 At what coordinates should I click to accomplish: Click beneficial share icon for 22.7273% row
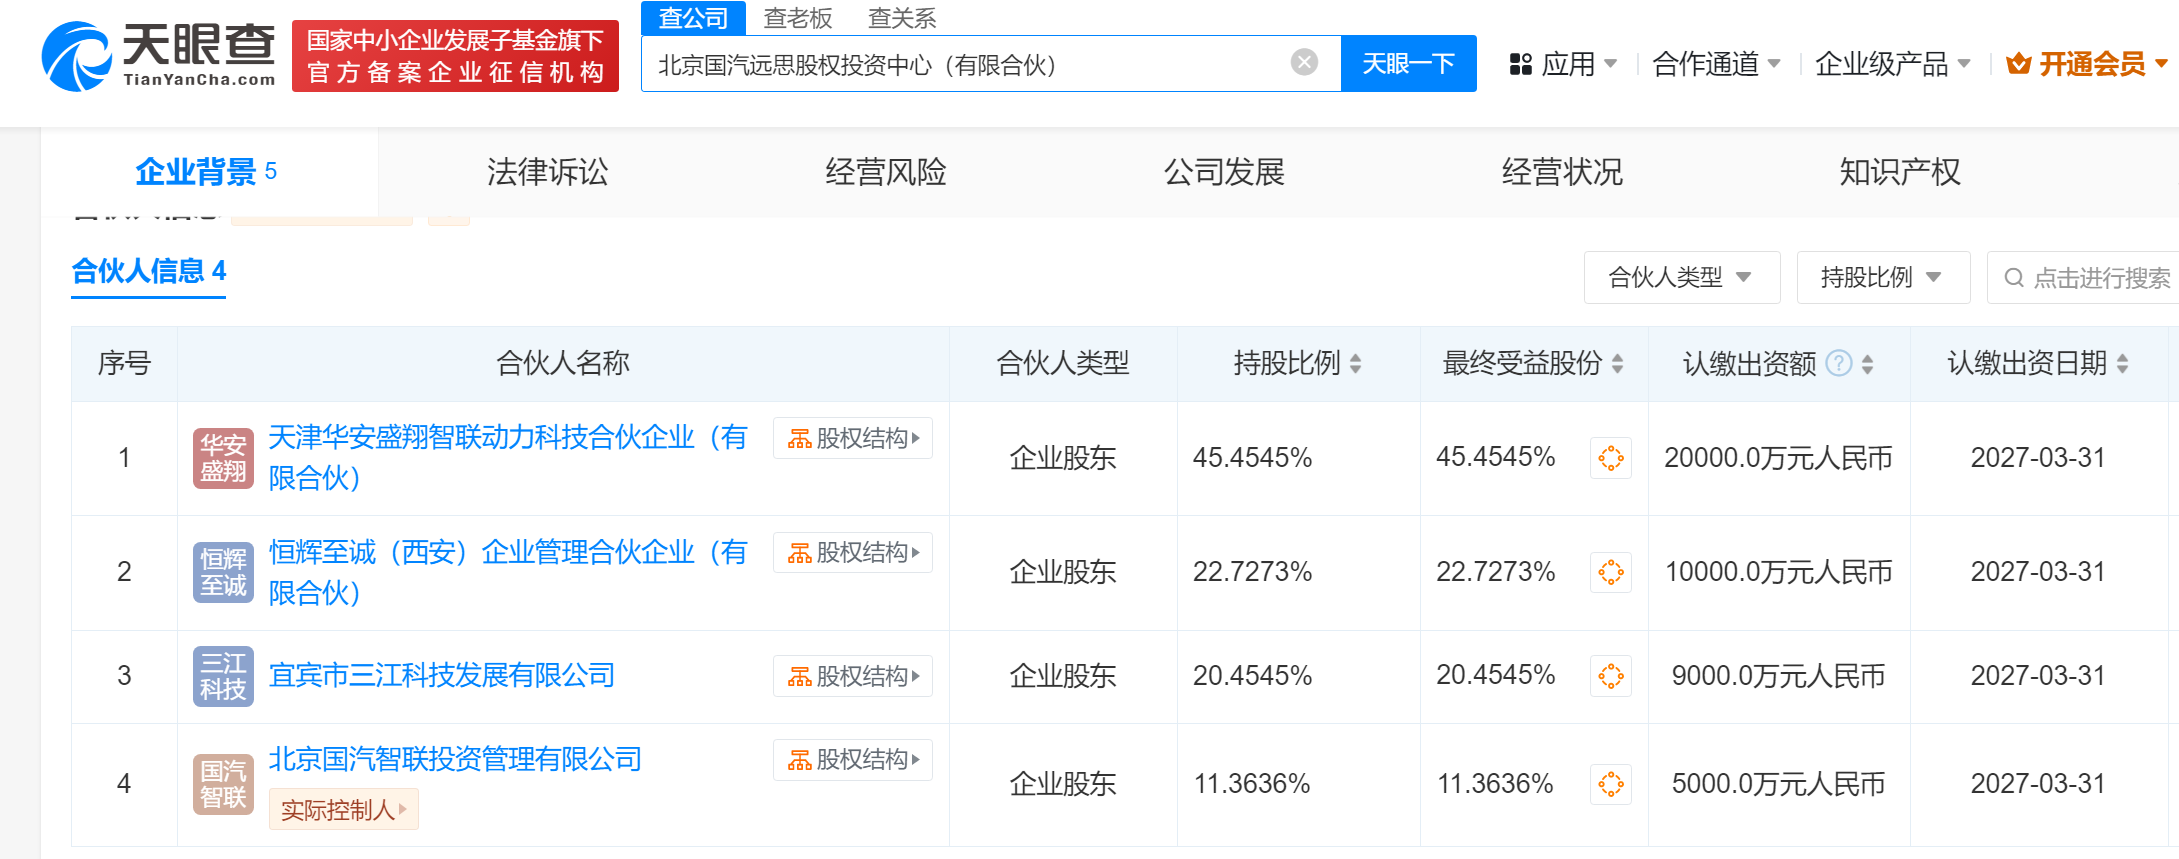[1611, 572]
